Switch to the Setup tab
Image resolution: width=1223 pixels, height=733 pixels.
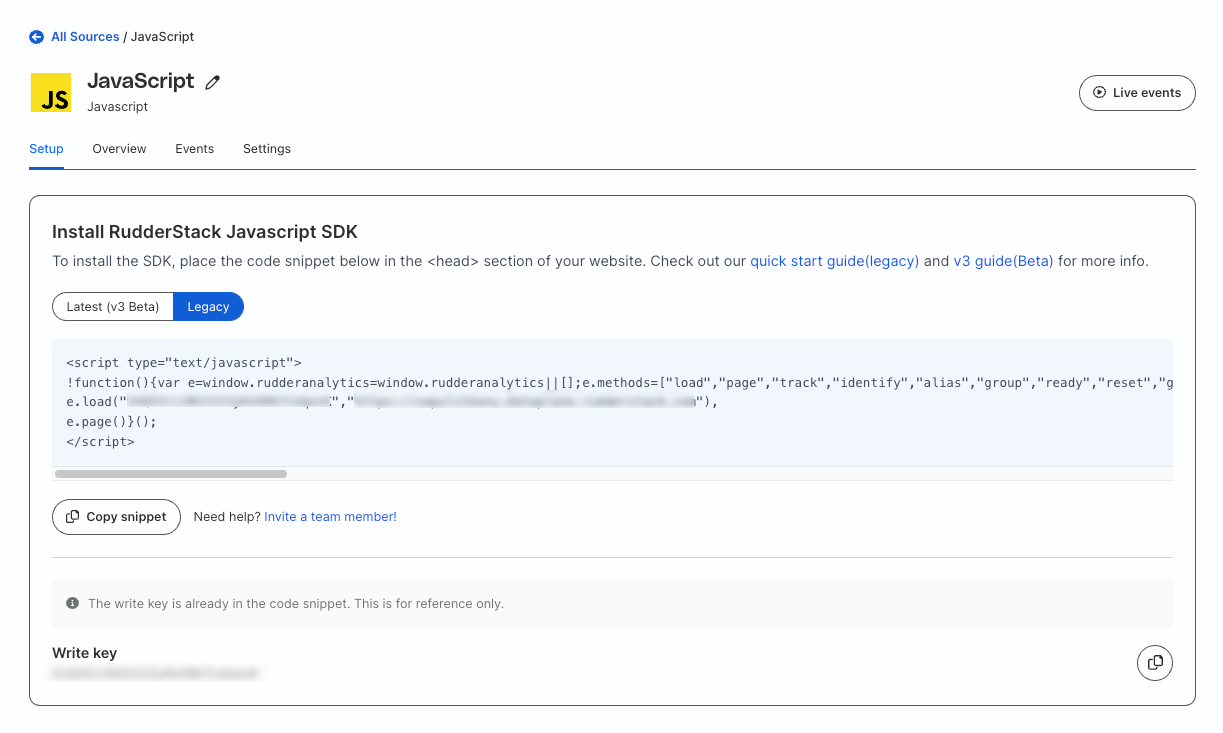[46, 149]
